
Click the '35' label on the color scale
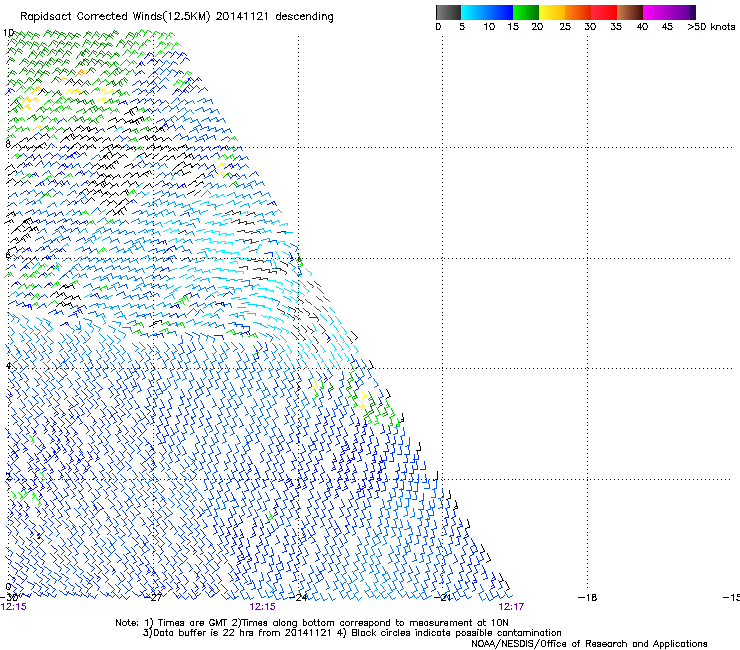pyautogui.click(x=616, y=27)
